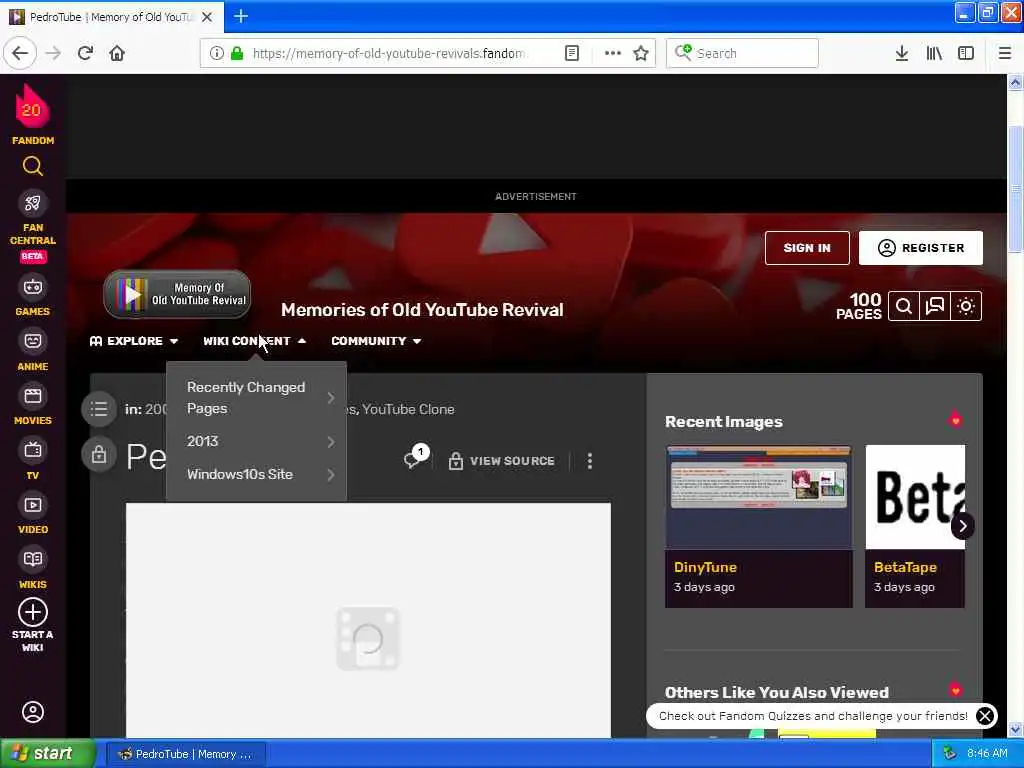Select Recently Changed Pages menu entry

[x=246, y=398]
